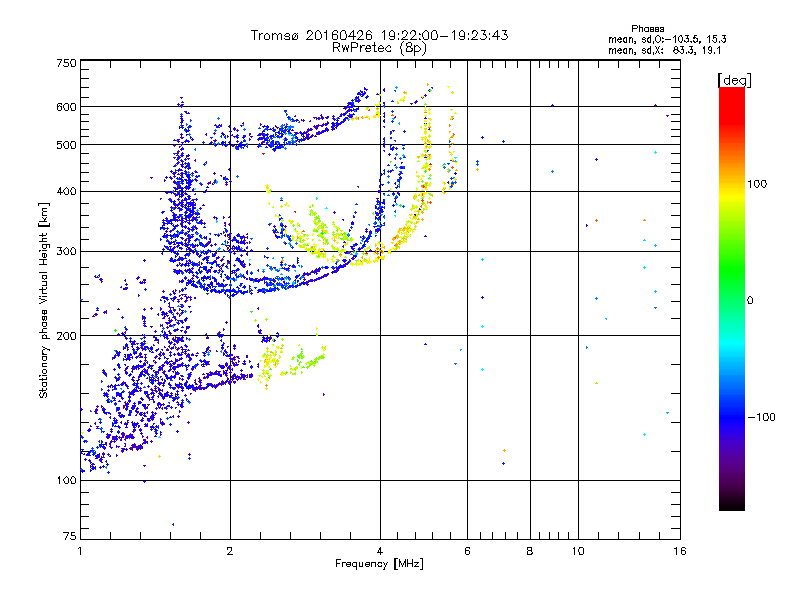Viewport: 800px width, 600px height.
Task: Click the frequency axis tick '4'
Action: 380,551
